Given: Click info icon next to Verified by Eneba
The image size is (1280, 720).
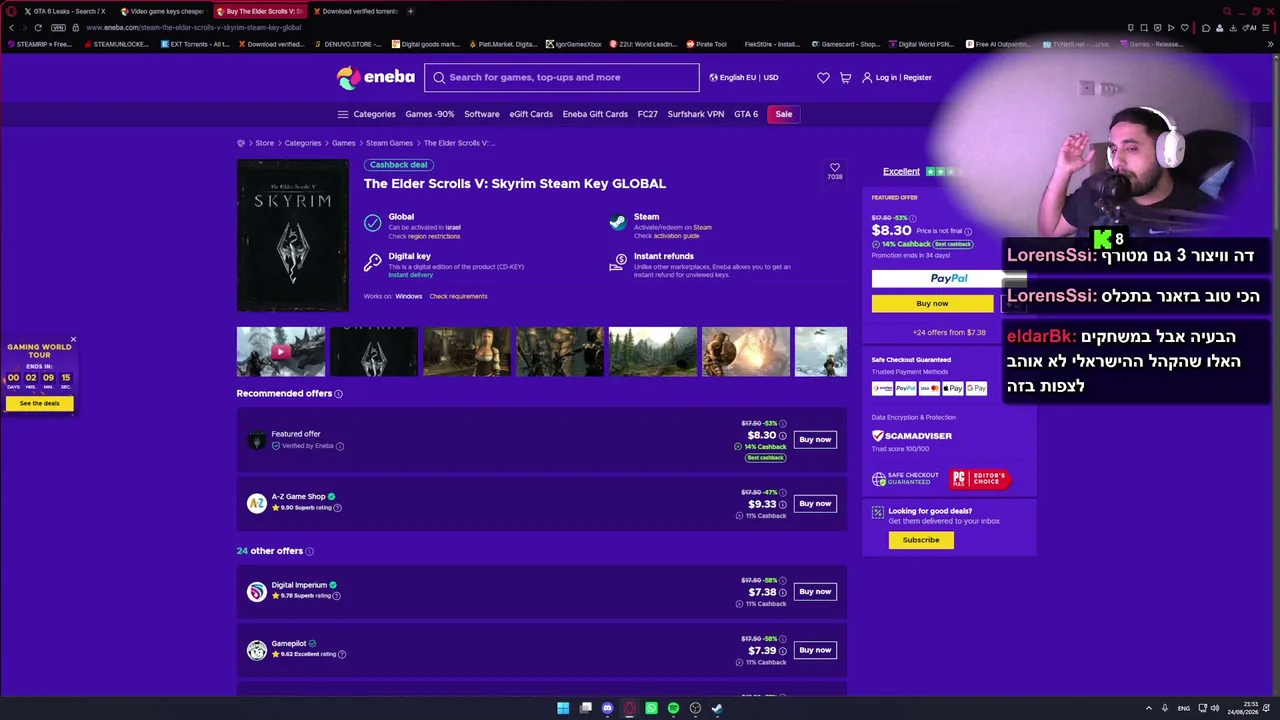Looking at the screenshot, I should pos(340,446).
